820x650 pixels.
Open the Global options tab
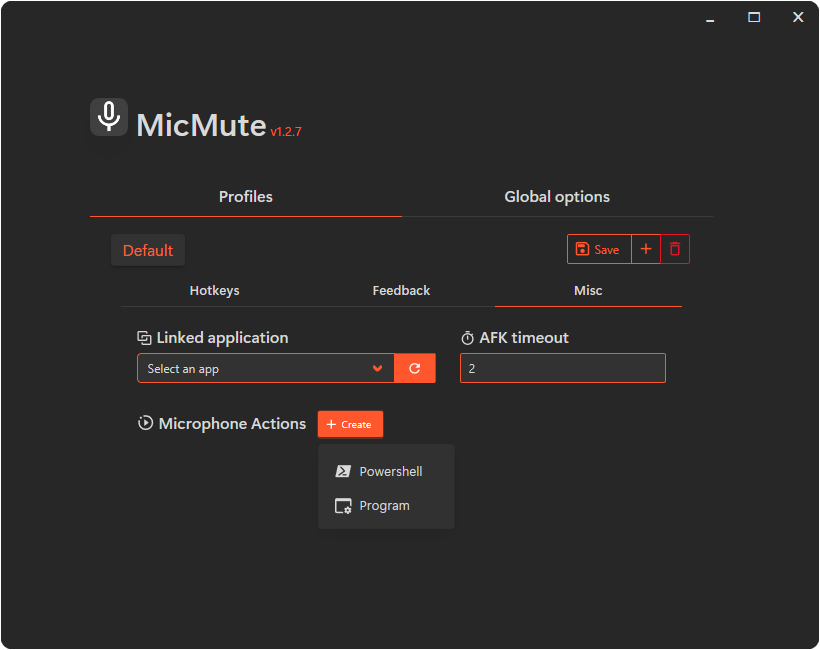click(x=557, y=197)
